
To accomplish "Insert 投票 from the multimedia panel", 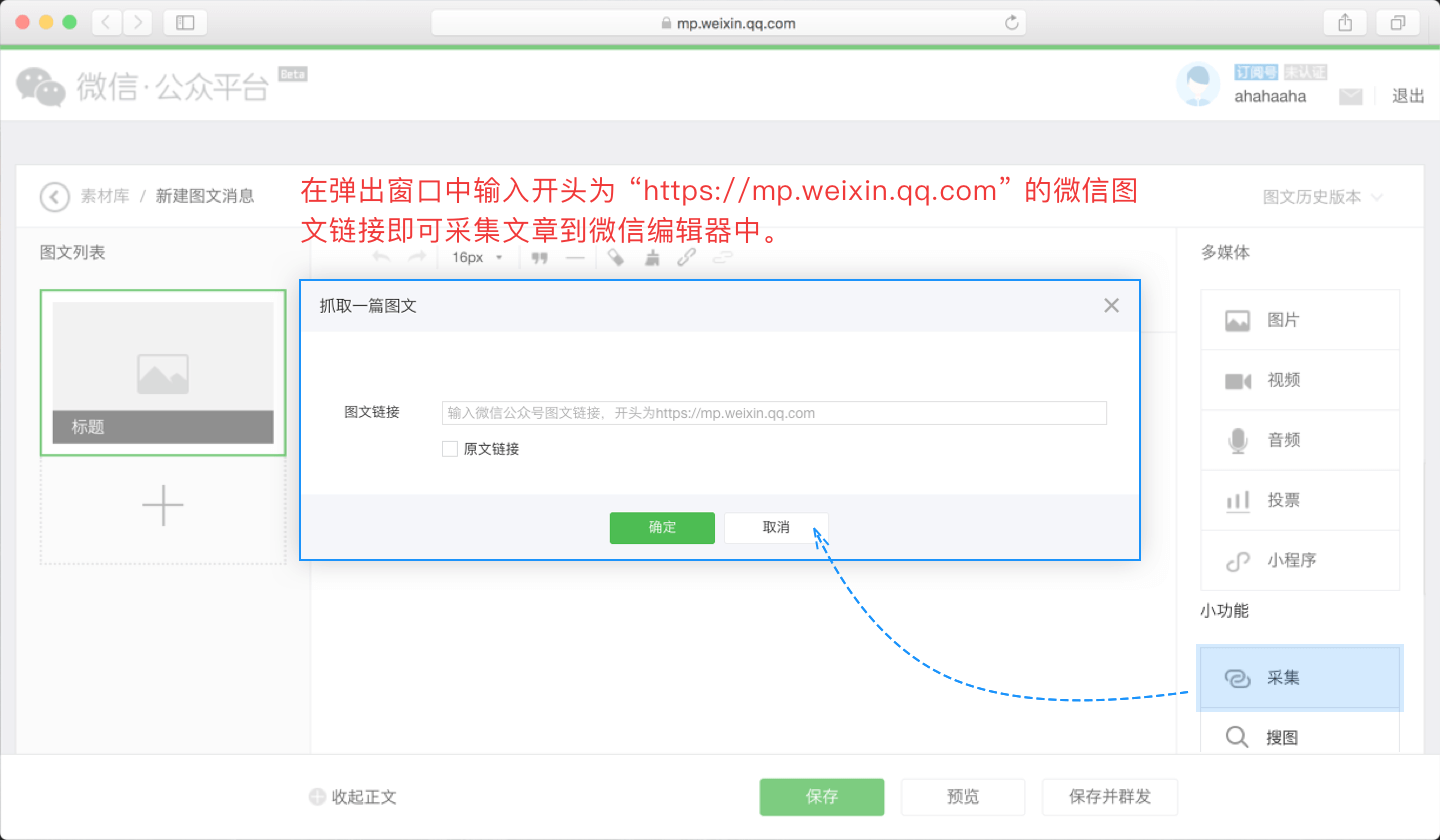I will tap(1300, 500).
